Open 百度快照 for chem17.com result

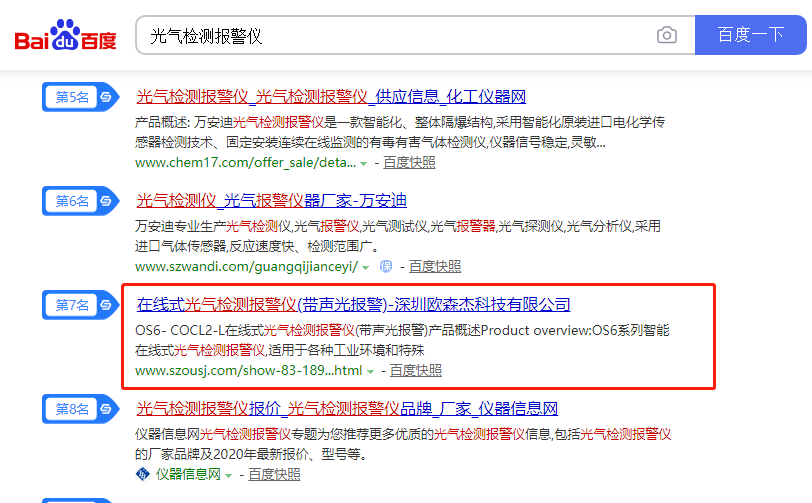click(x=409, y=163)
